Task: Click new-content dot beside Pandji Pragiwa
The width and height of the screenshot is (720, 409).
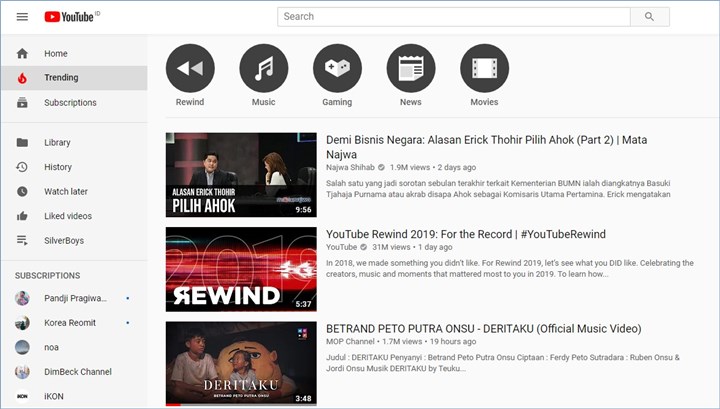Action: [128, 298]
